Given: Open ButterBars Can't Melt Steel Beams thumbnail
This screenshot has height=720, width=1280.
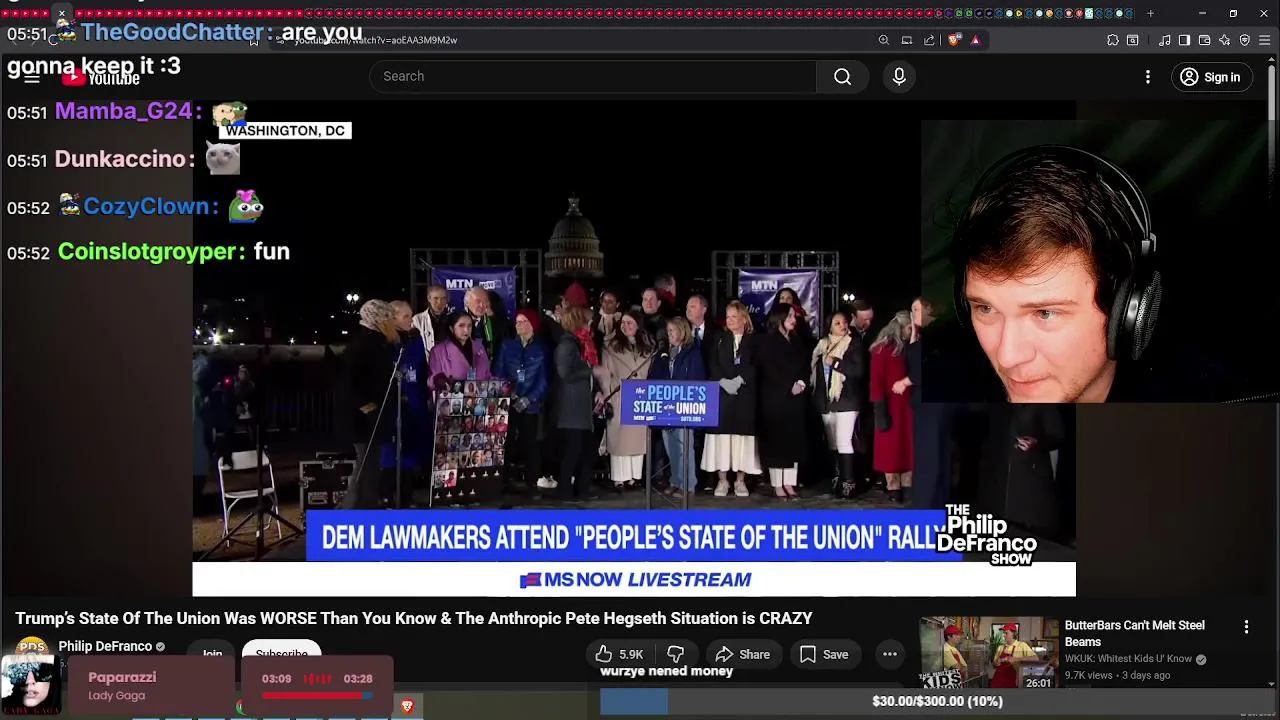Looking at the screenshot, I should pos(989,653).
